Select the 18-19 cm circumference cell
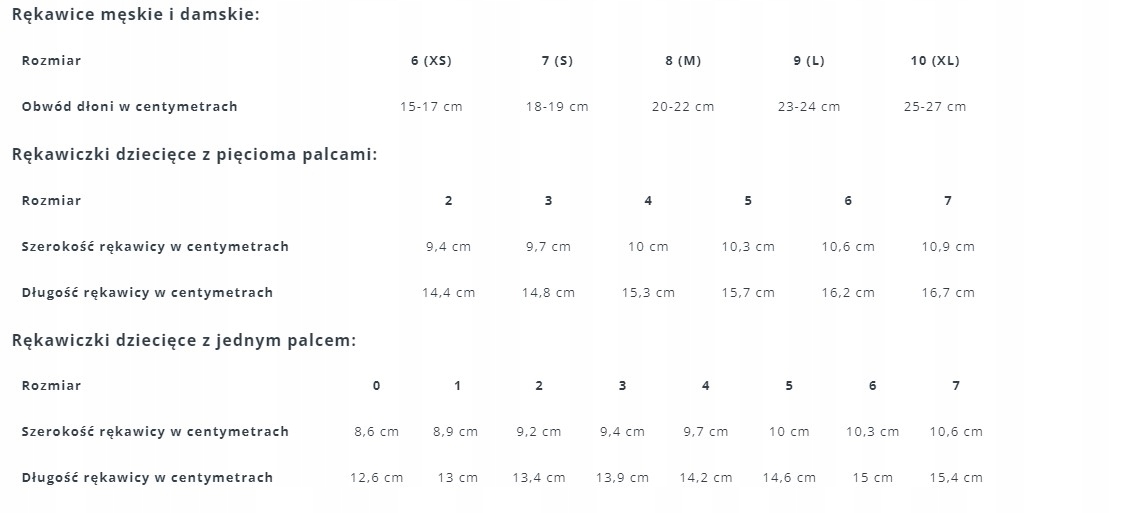Image resolution: width=1138 pixels, height=513 pixels. pyautogui.click(x=557, y=107)
